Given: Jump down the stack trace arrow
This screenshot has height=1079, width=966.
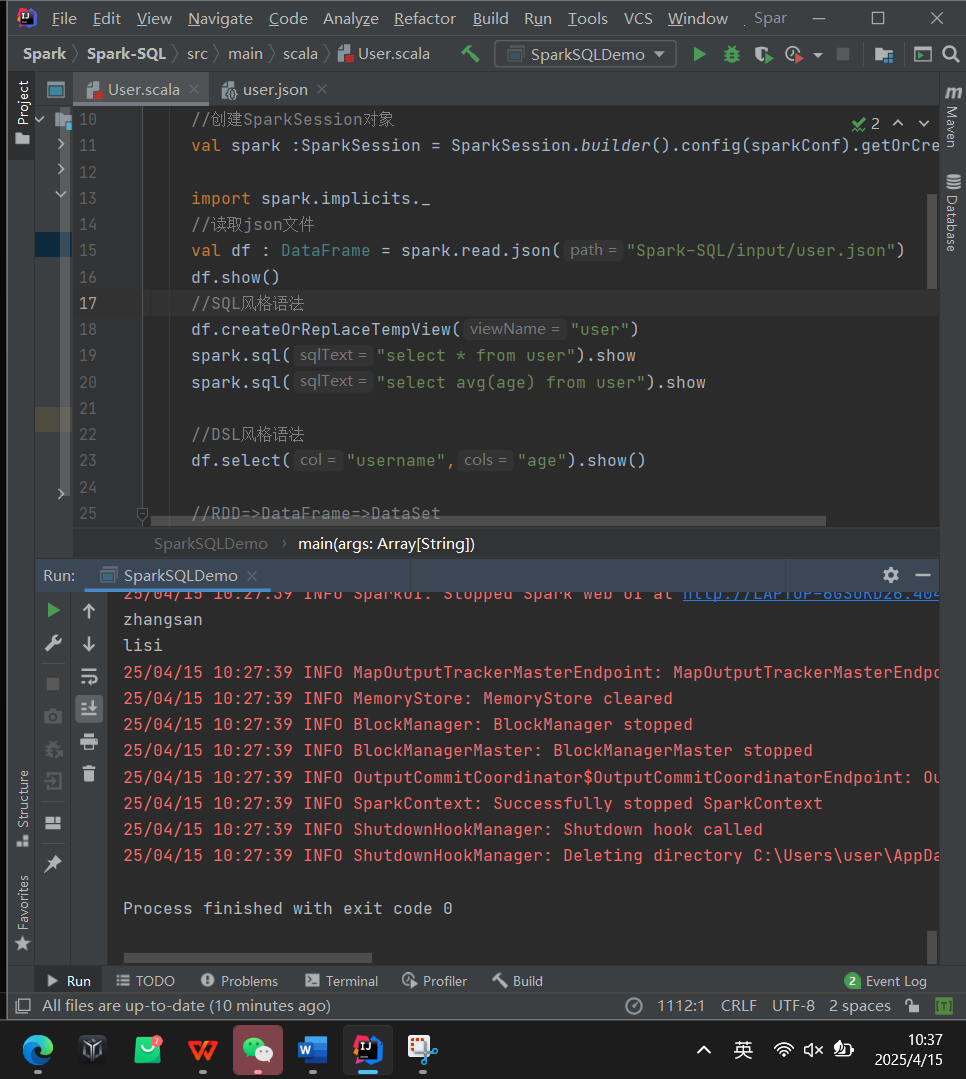Looking at the screenshot, I should (89, 643).
